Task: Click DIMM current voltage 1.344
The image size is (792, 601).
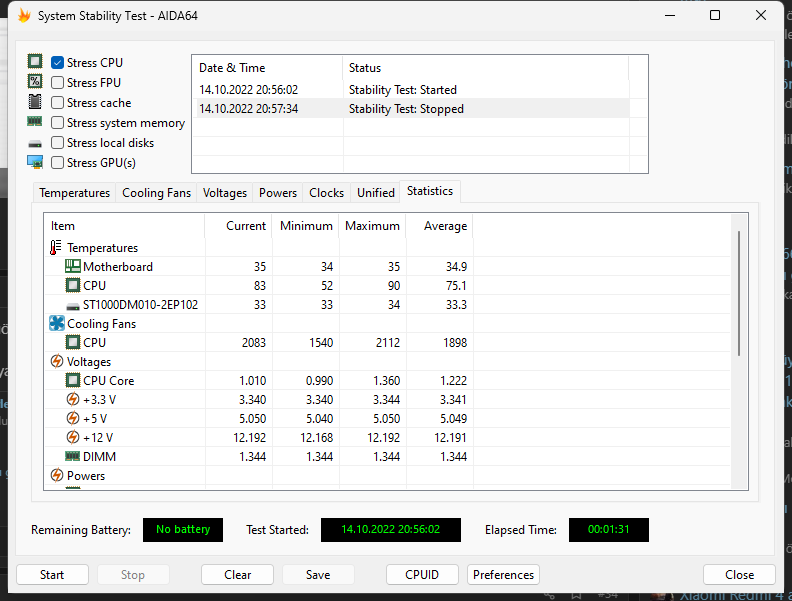Action: click(x=252, y=457)
